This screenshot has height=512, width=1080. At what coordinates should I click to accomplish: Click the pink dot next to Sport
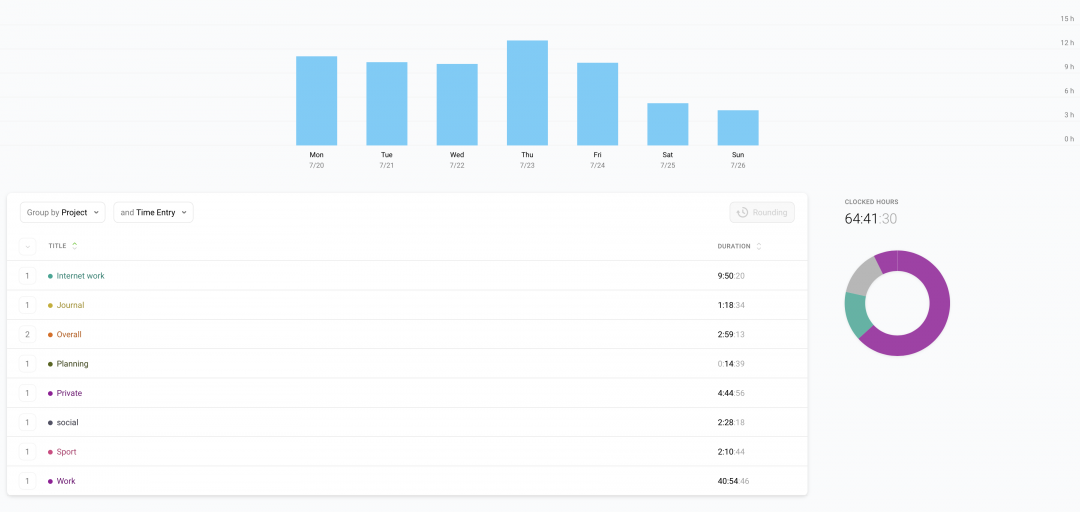50,452
